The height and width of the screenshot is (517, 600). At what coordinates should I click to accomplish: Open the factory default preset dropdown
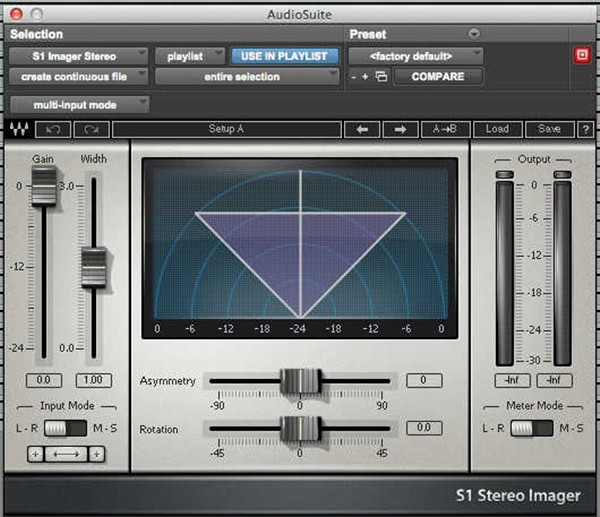(416, 56)
